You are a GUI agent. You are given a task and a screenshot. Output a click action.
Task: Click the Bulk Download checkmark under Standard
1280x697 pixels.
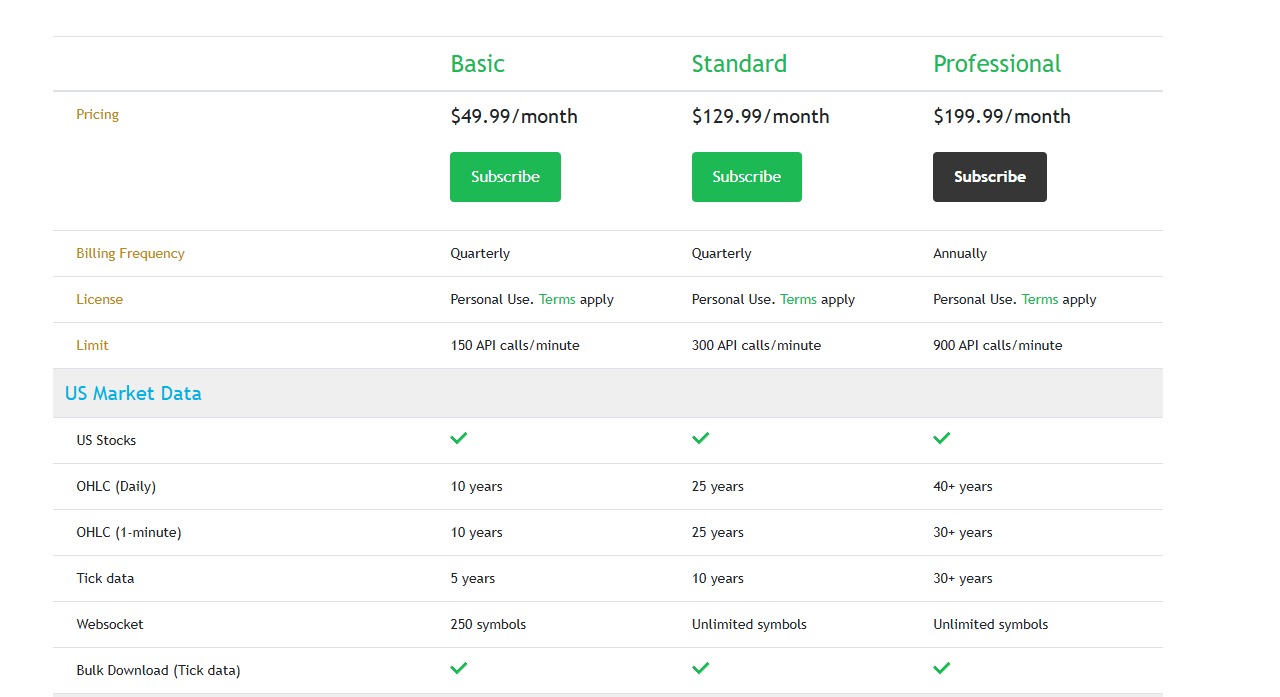click(x=700, y=668)
